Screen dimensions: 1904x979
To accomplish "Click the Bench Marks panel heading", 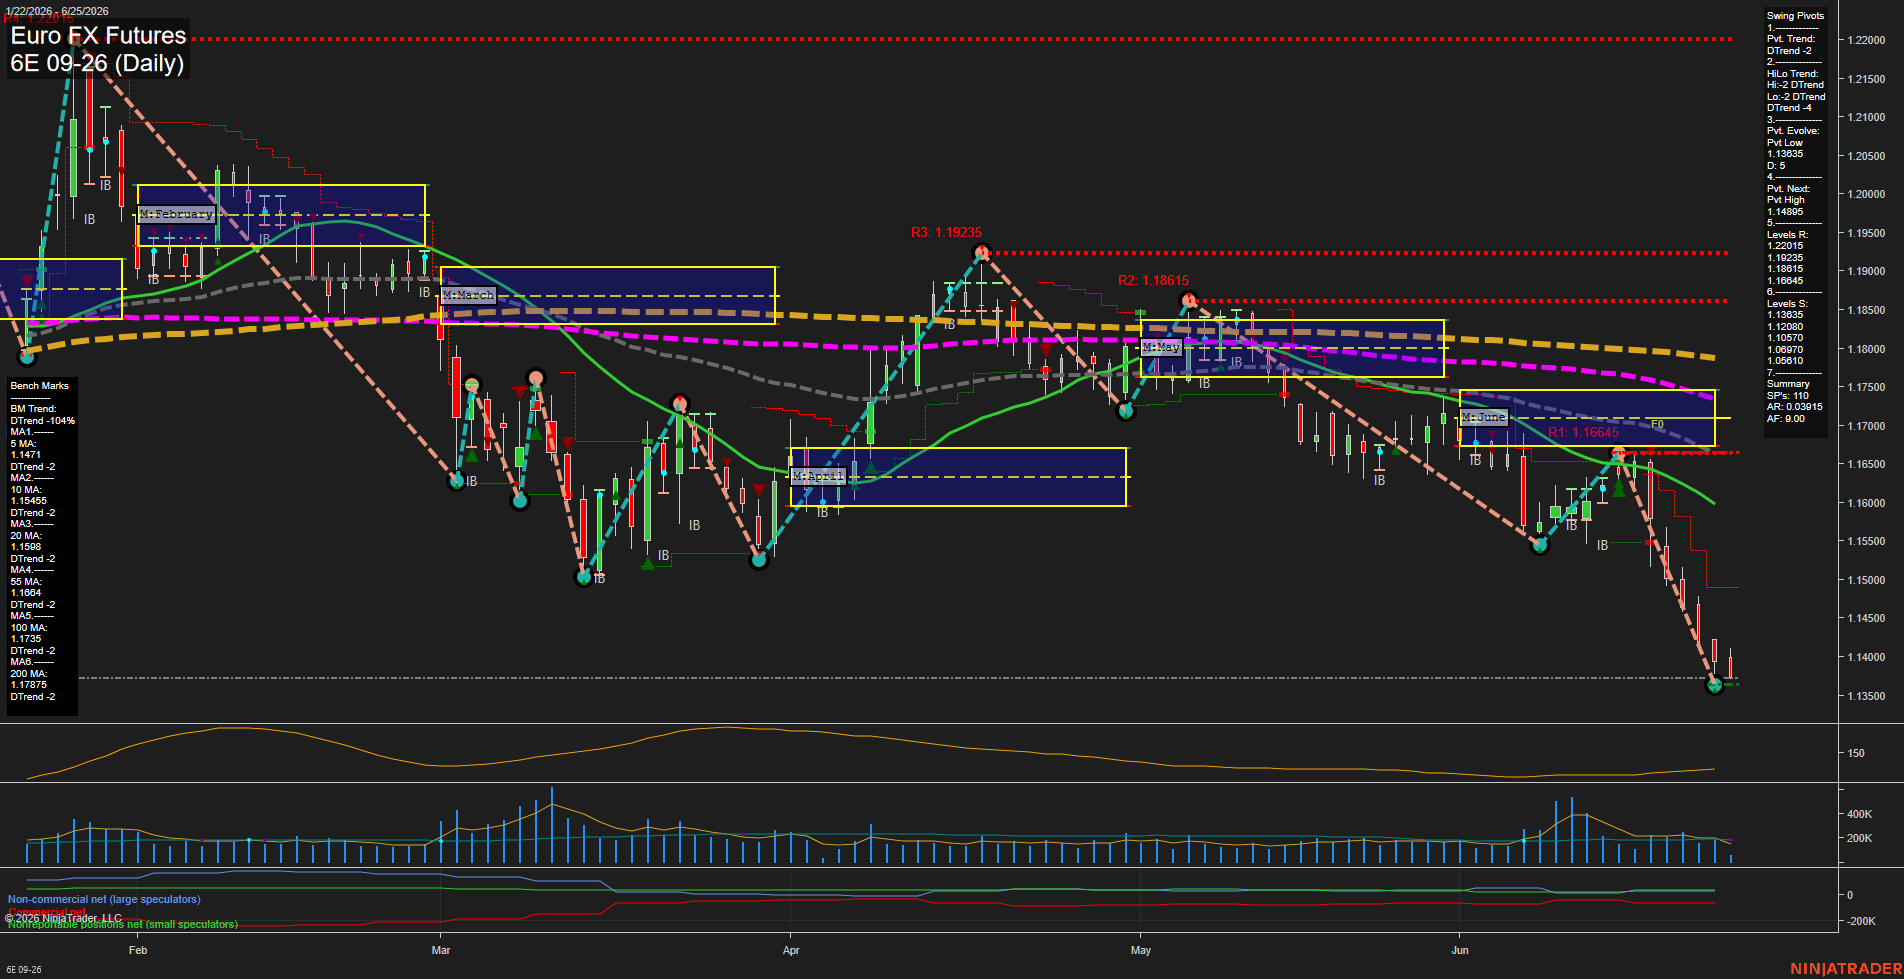I will coord(40,386).
